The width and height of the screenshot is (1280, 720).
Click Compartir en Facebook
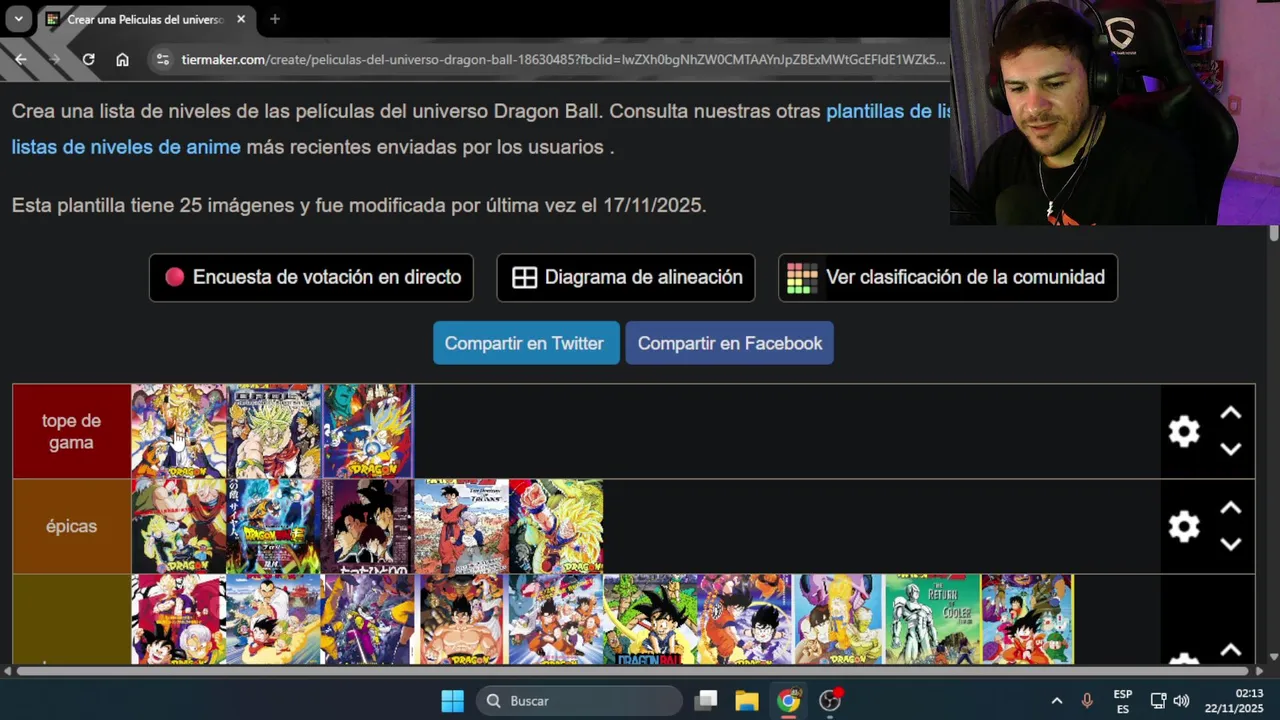pyautogui.click(x=729, y=343)
